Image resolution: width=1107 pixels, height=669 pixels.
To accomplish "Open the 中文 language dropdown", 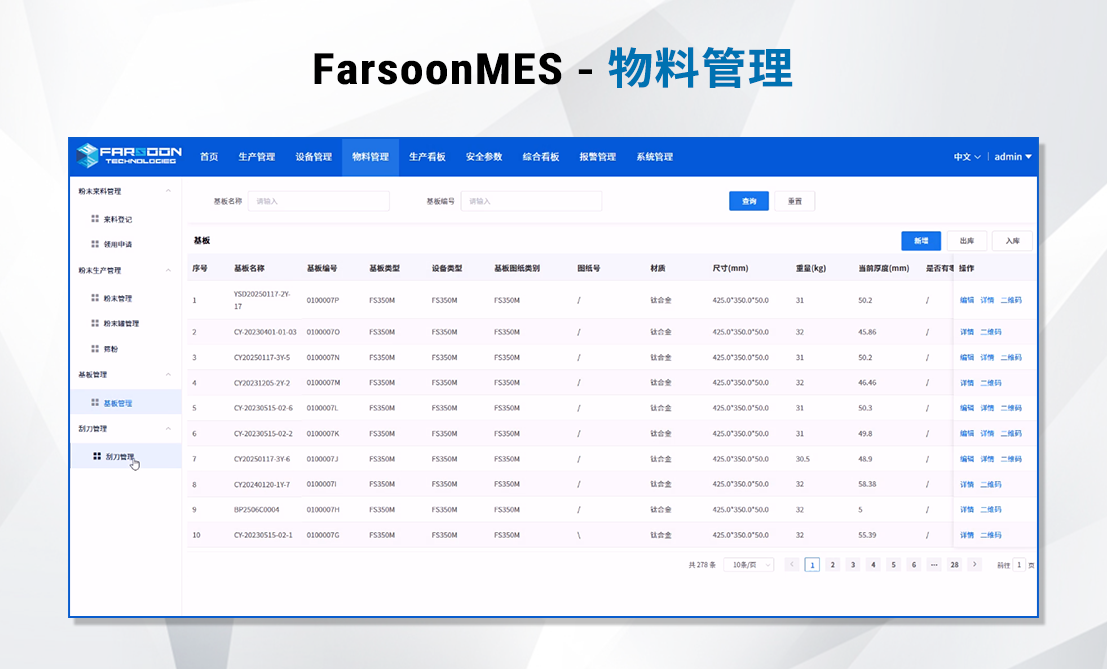I will [x=966, y=157].
